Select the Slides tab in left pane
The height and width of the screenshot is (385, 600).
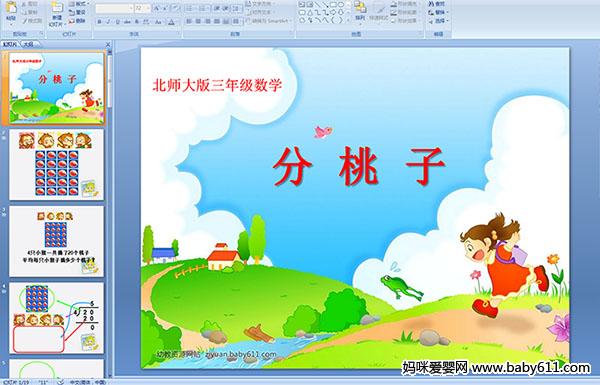click(x=10, y=44)
